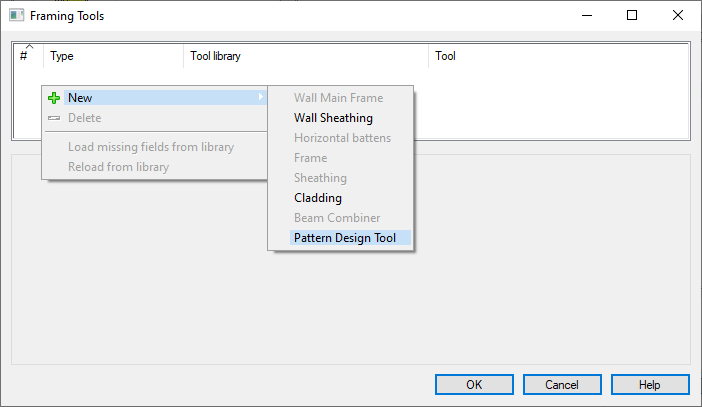Click the Tool column header
The width and height of the screenshot is (702, 407).
coord(556,56)
